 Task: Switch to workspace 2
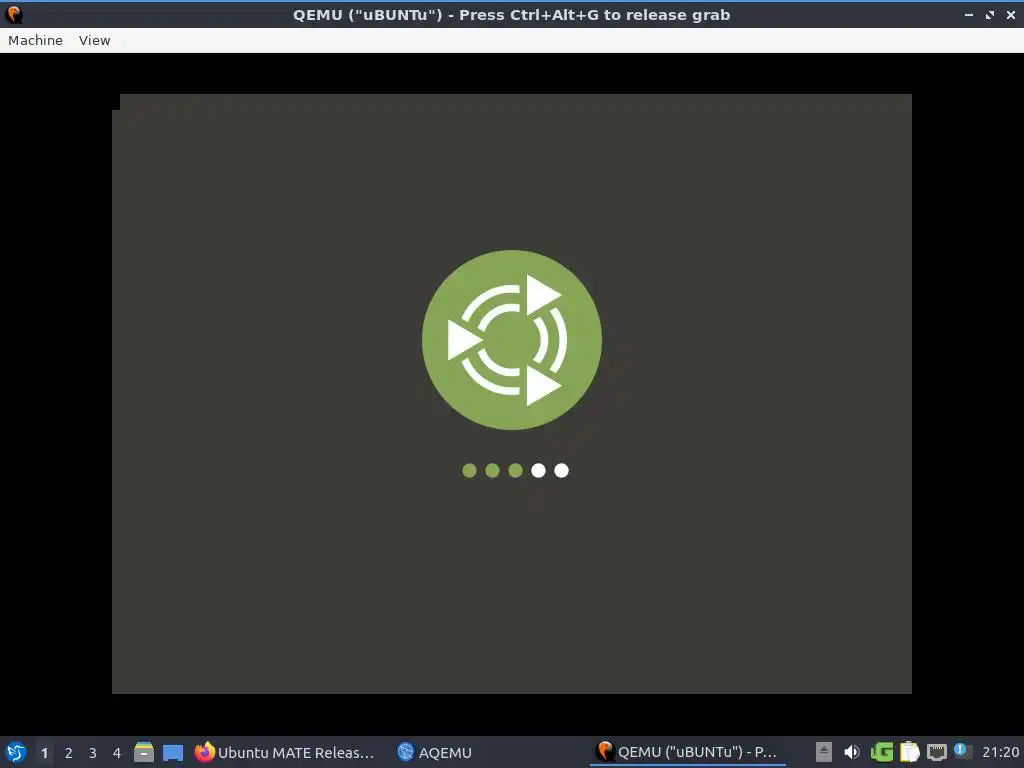(69, 753)
